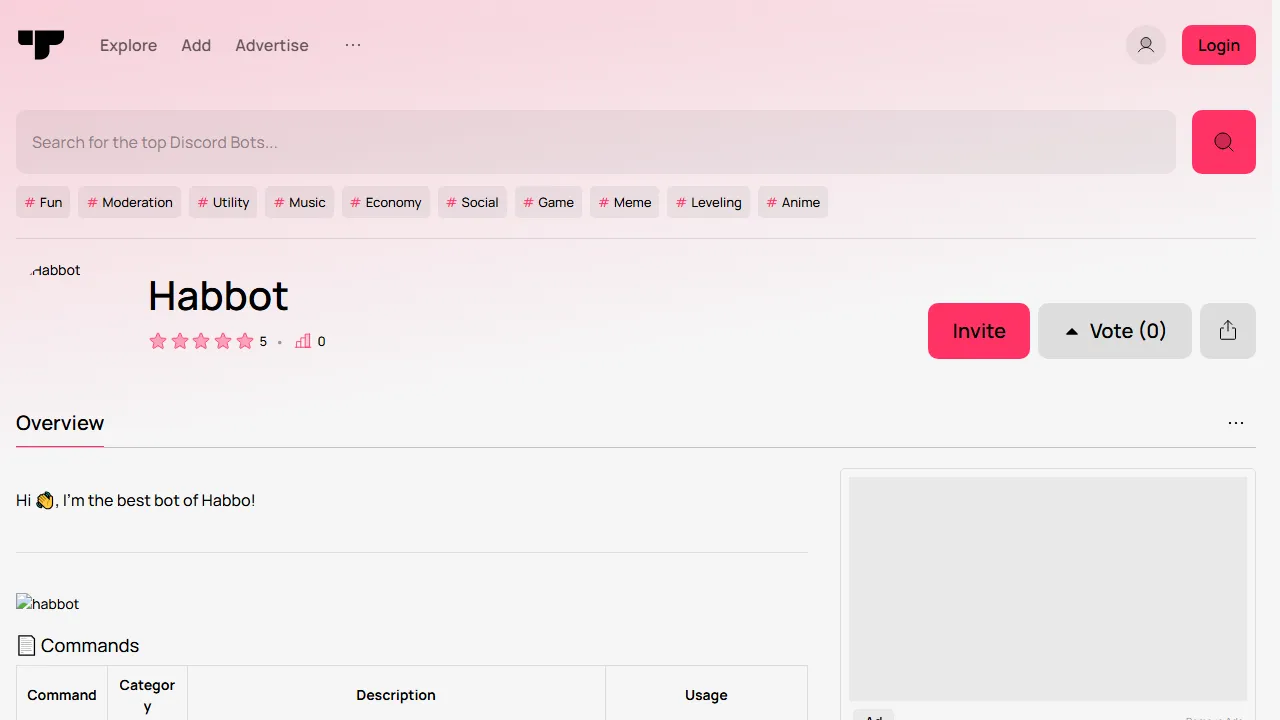Click the broken Habbot avatar image
Viewport: 1280px width, 720px height.
tap(54, 270)
